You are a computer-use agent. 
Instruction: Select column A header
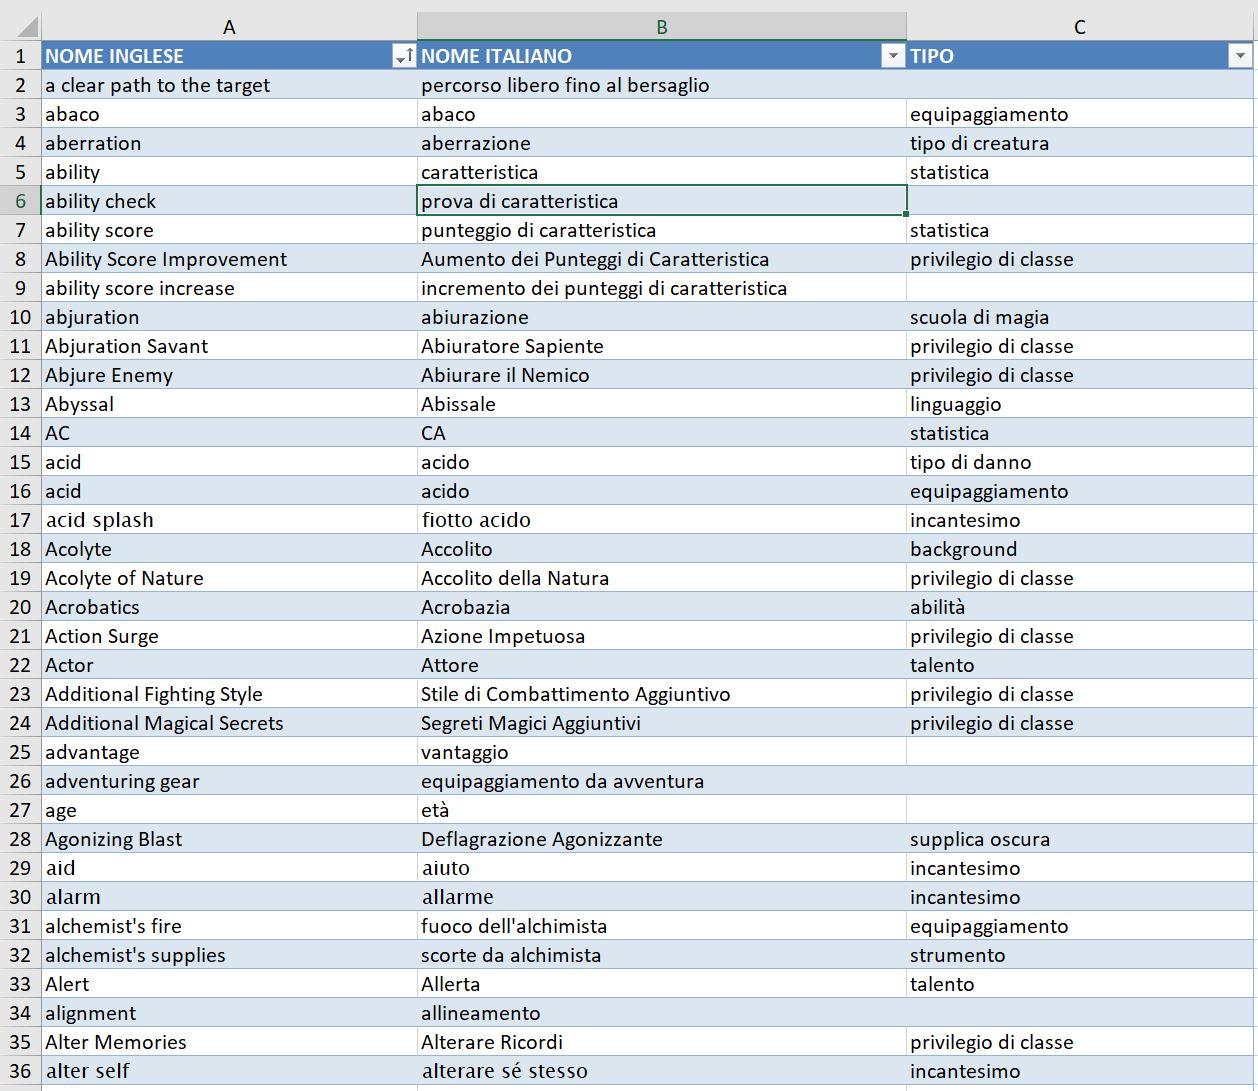[229, 27]
